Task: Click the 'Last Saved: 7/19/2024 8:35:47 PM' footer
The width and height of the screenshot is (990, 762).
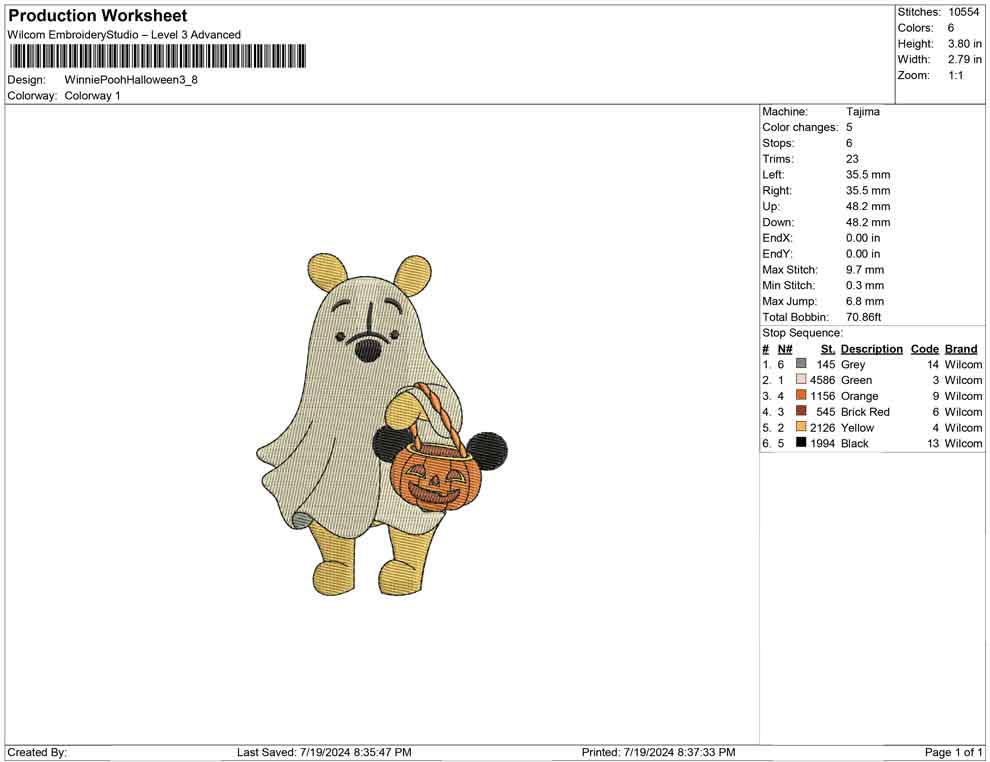Action: (x=324, y=752)
